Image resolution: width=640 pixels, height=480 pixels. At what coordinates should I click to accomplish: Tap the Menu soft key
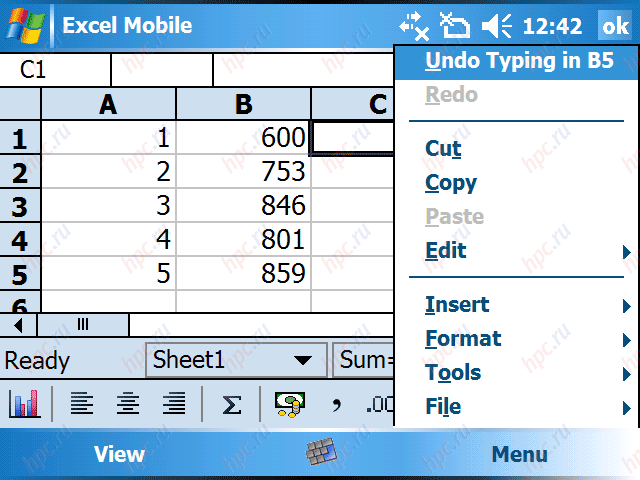[x=519, y=454]
